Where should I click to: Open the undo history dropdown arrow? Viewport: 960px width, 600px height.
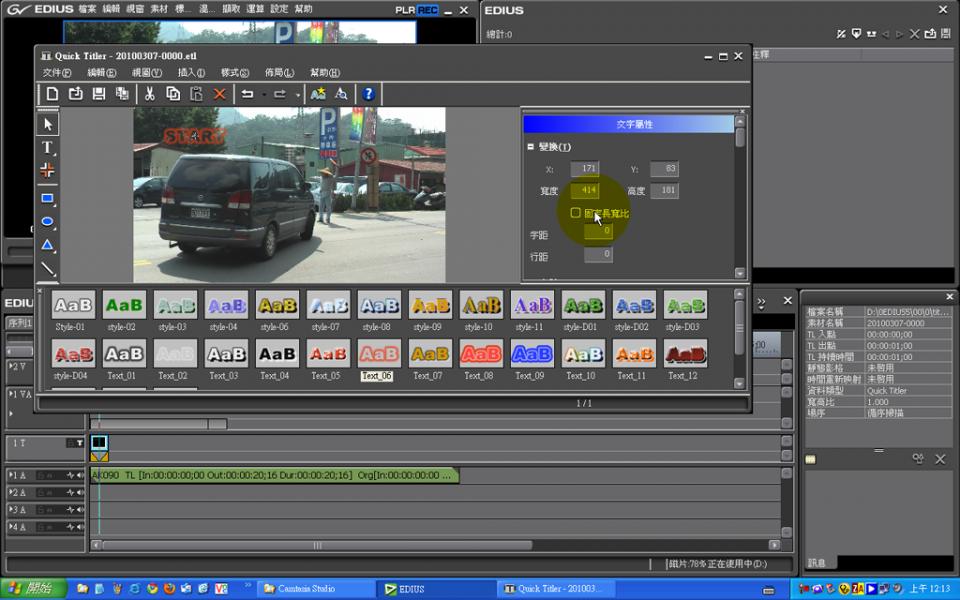(x=263, y=95)
